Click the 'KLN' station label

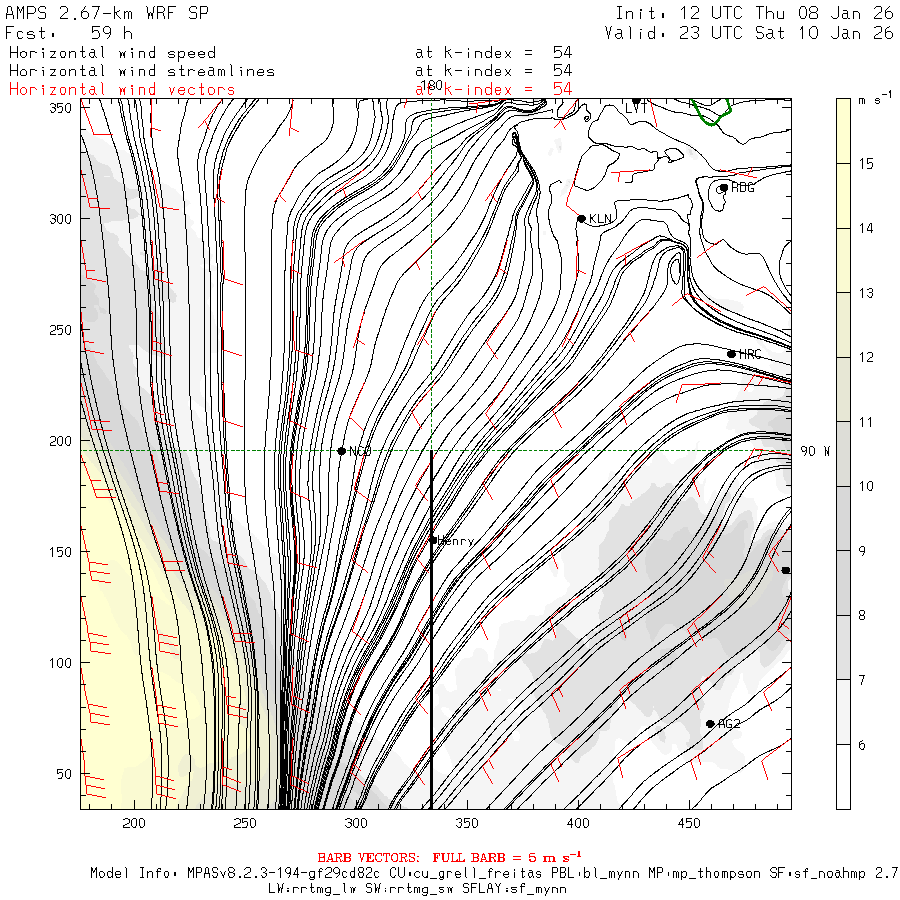click(600, 219)
